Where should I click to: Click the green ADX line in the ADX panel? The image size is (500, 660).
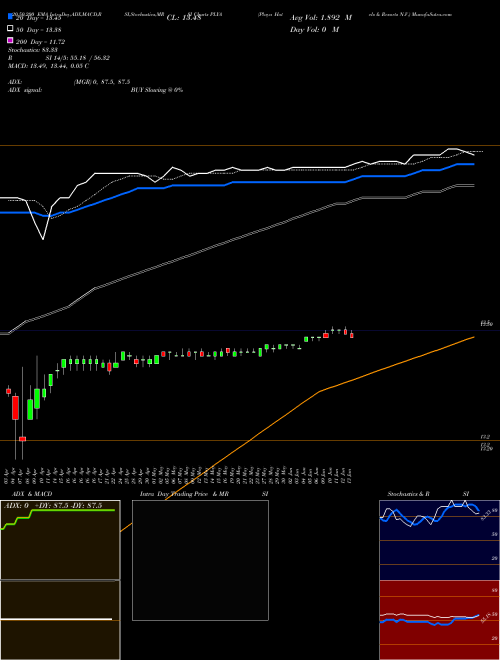[x=72, y=511]
